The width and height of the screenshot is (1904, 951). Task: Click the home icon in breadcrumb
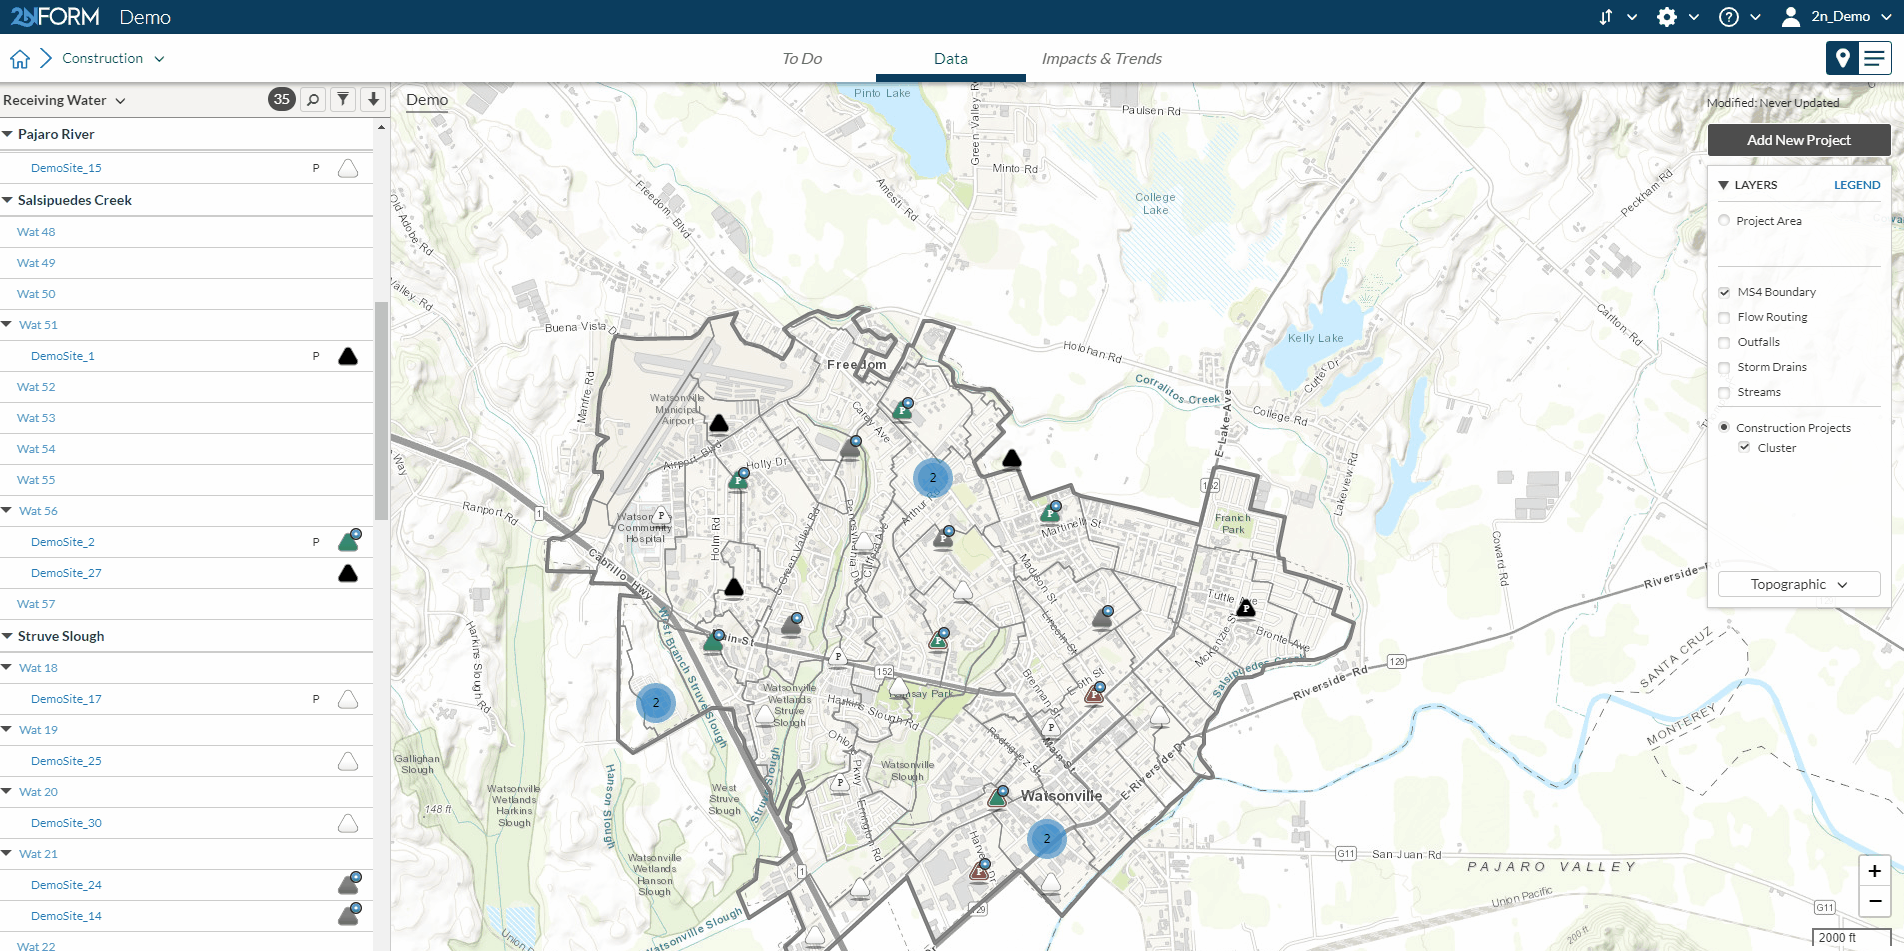click(20, 59)
